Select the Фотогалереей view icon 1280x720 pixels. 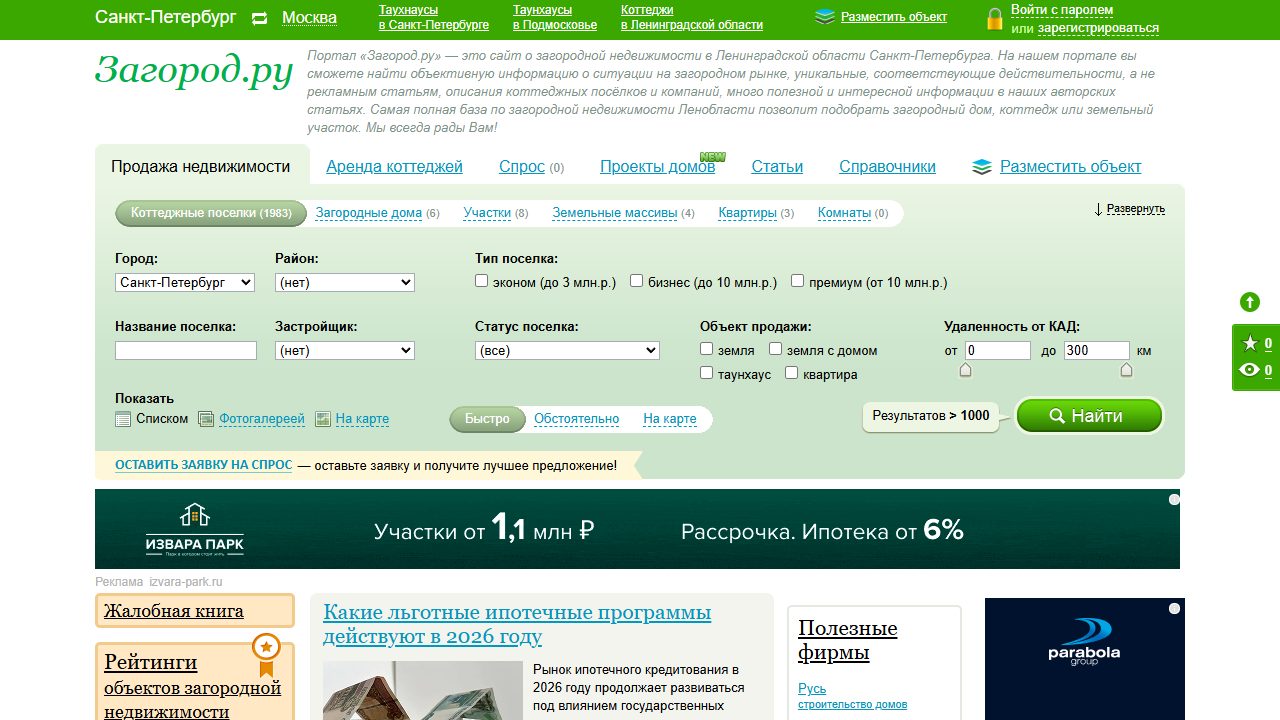click(x=206, y=419)
